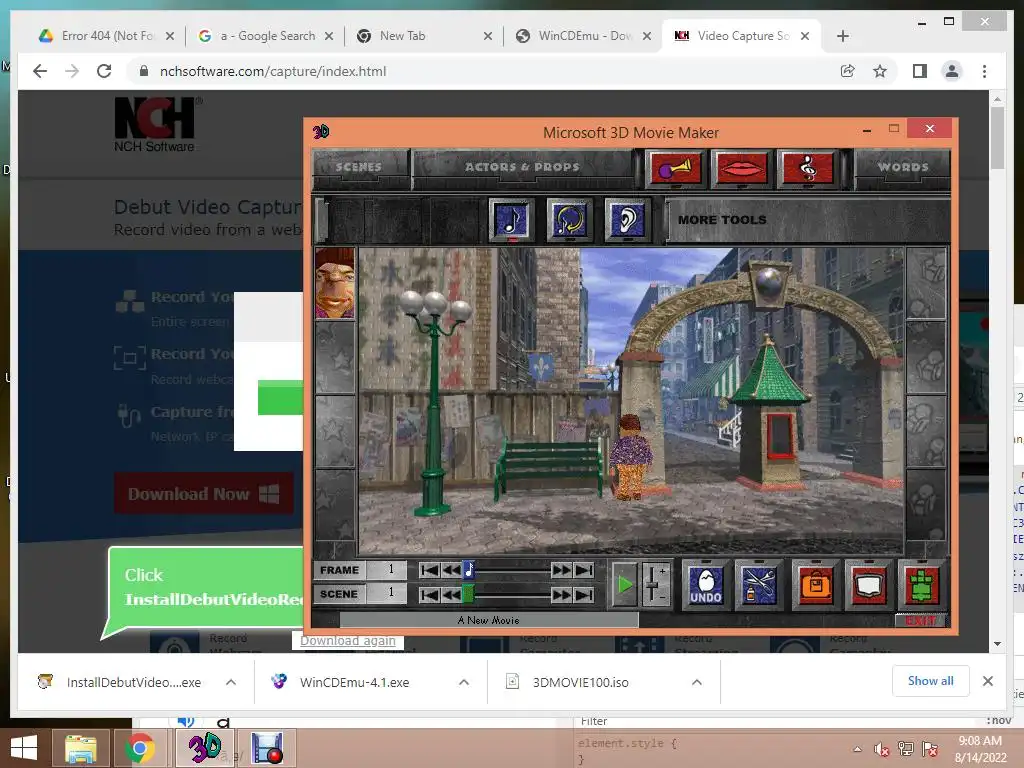Go to next scene in Scene row

[561, 594]
